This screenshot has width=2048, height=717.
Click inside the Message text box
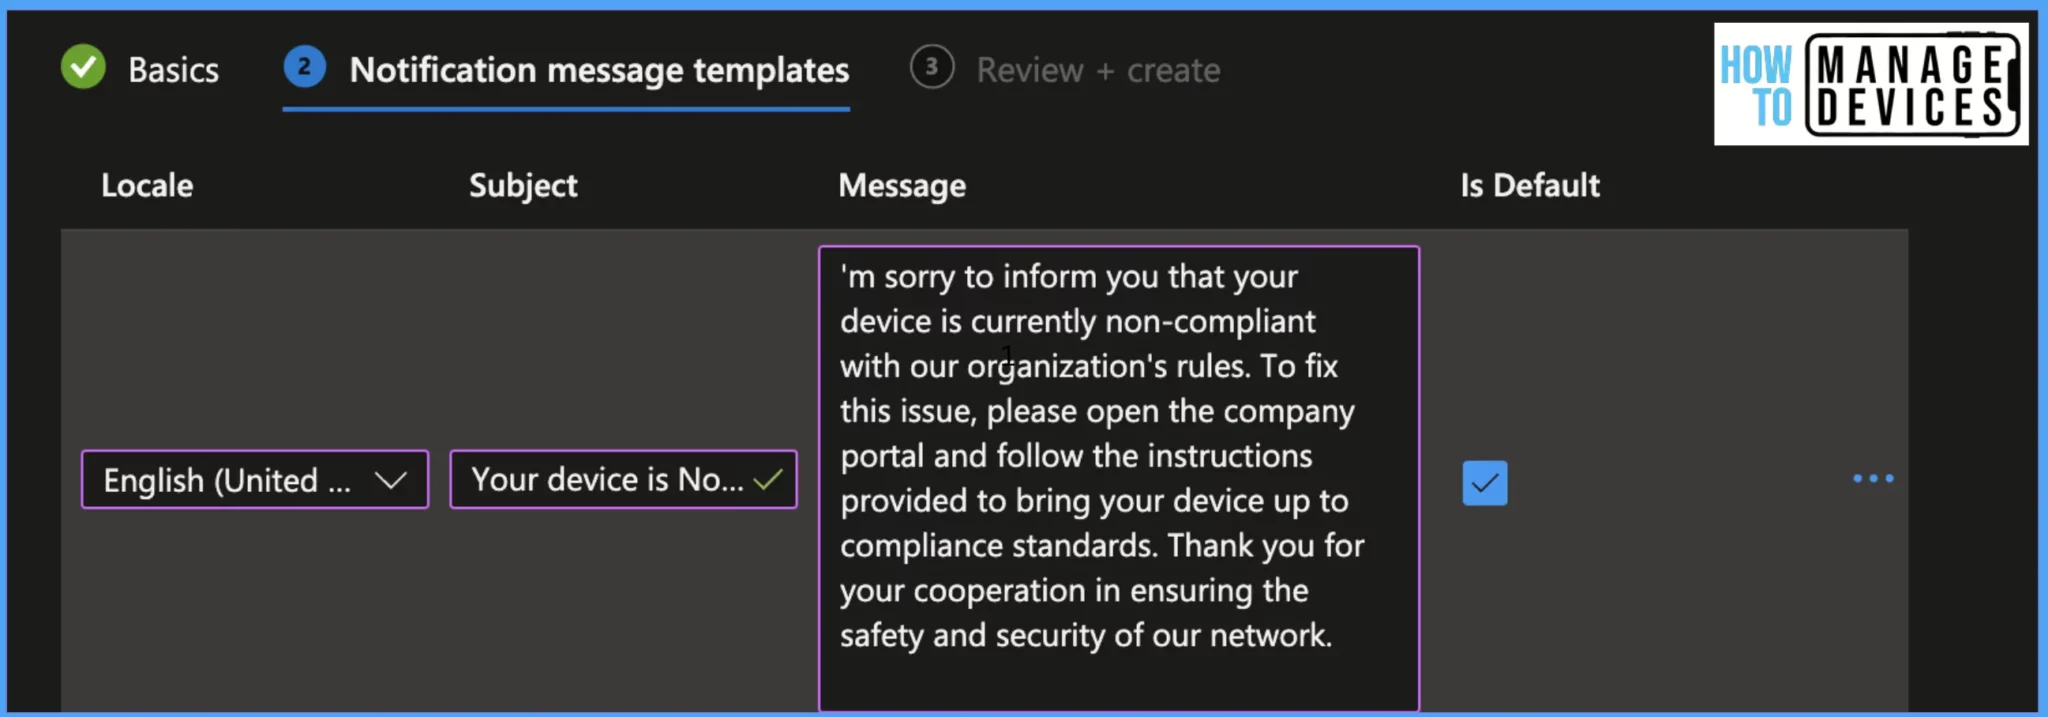point(1119,479)
